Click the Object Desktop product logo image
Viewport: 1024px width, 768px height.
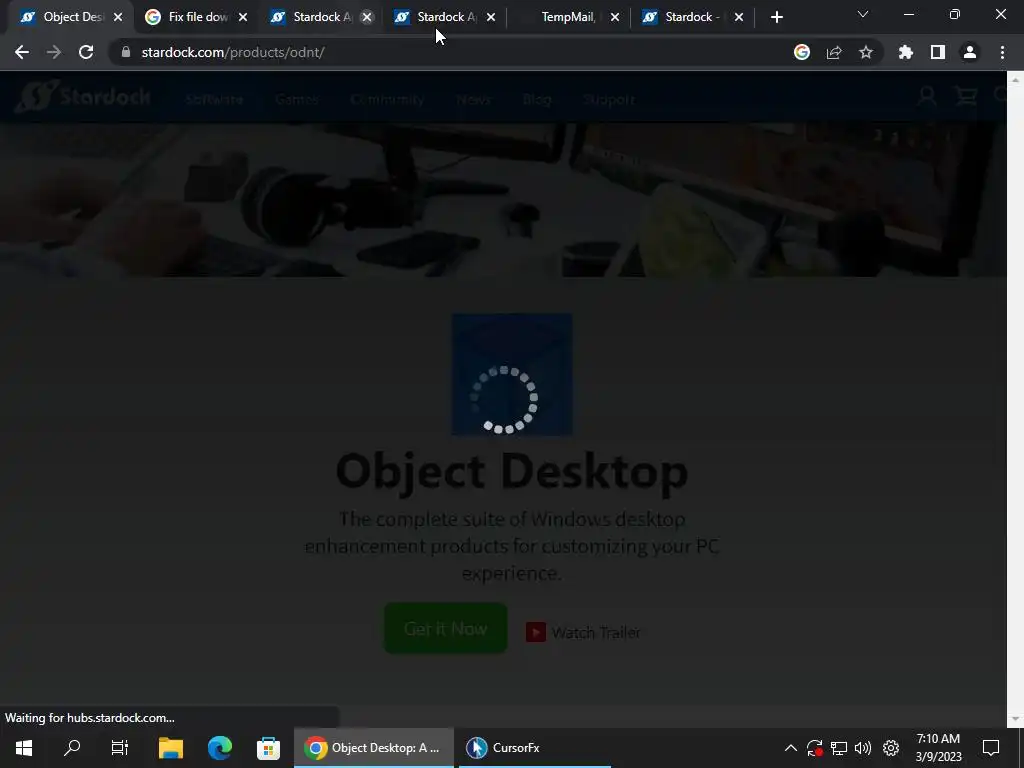pyautogui.click(x=512, y=374)
